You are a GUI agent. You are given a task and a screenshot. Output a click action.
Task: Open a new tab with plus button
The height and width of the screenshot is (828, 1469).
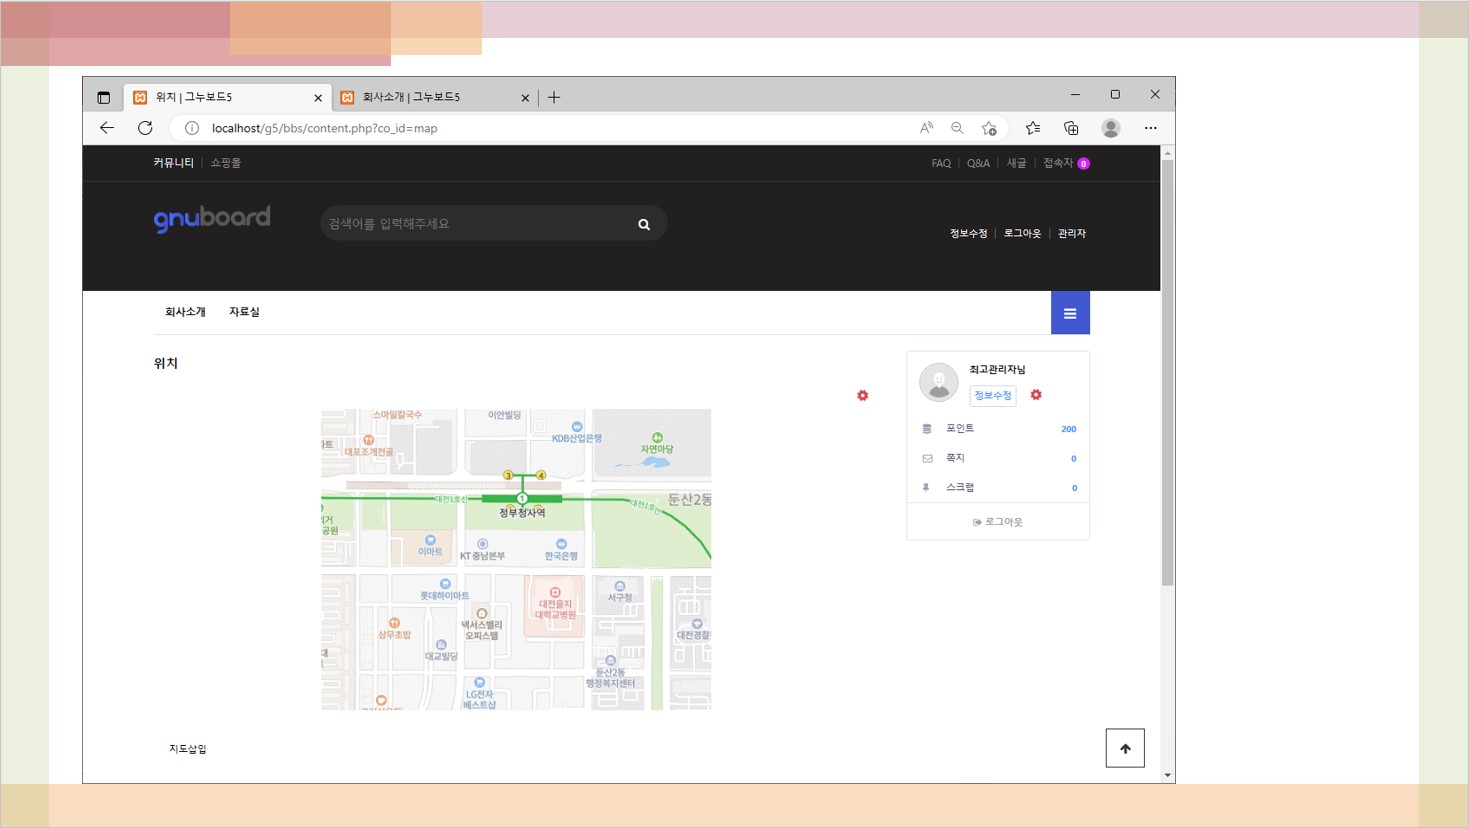pyautogui.click(x=554, y=97)
